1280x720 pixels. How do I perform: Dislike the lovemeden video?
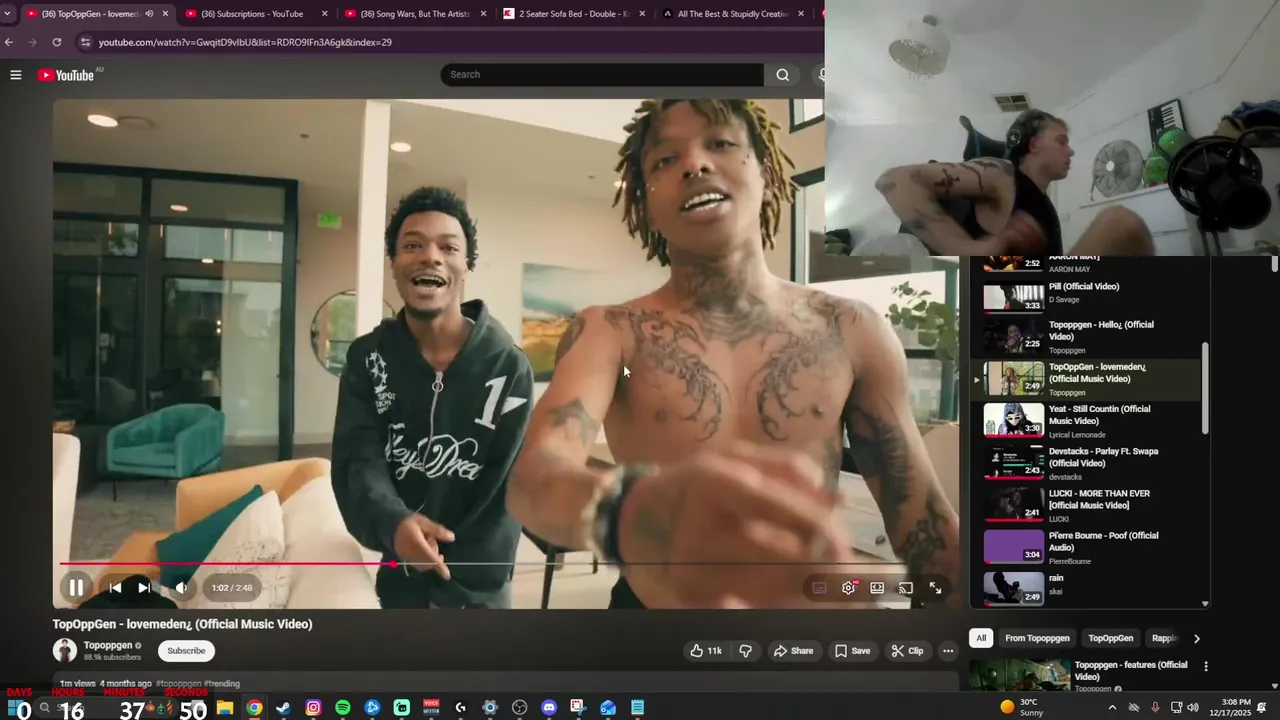[746, 651]
